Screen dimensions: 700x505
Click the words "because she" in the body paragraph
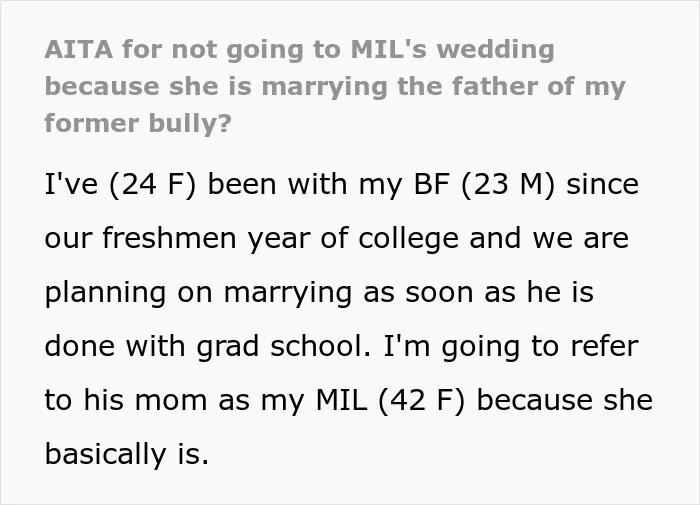(x=565, y=400)
